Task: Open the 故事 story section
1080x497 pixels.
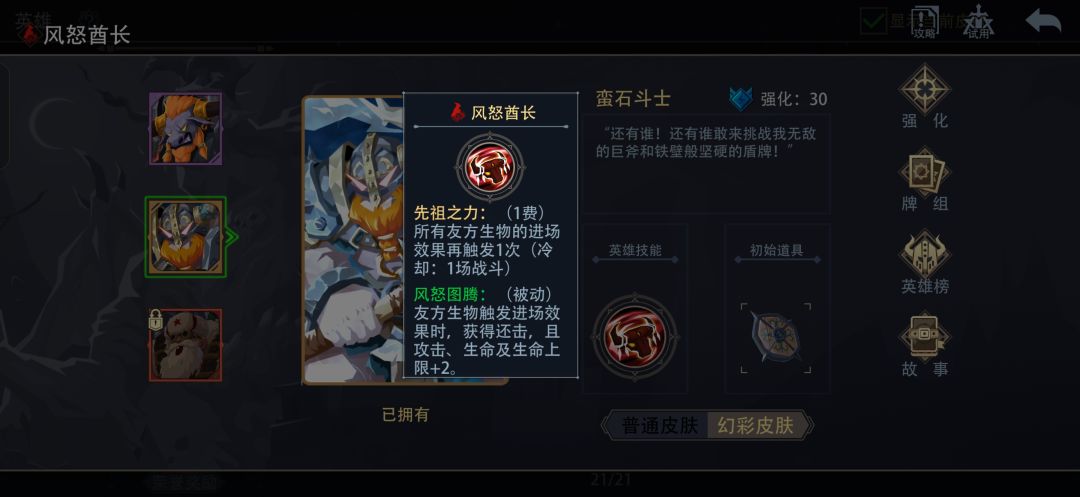Action: (x=924, y=344)
